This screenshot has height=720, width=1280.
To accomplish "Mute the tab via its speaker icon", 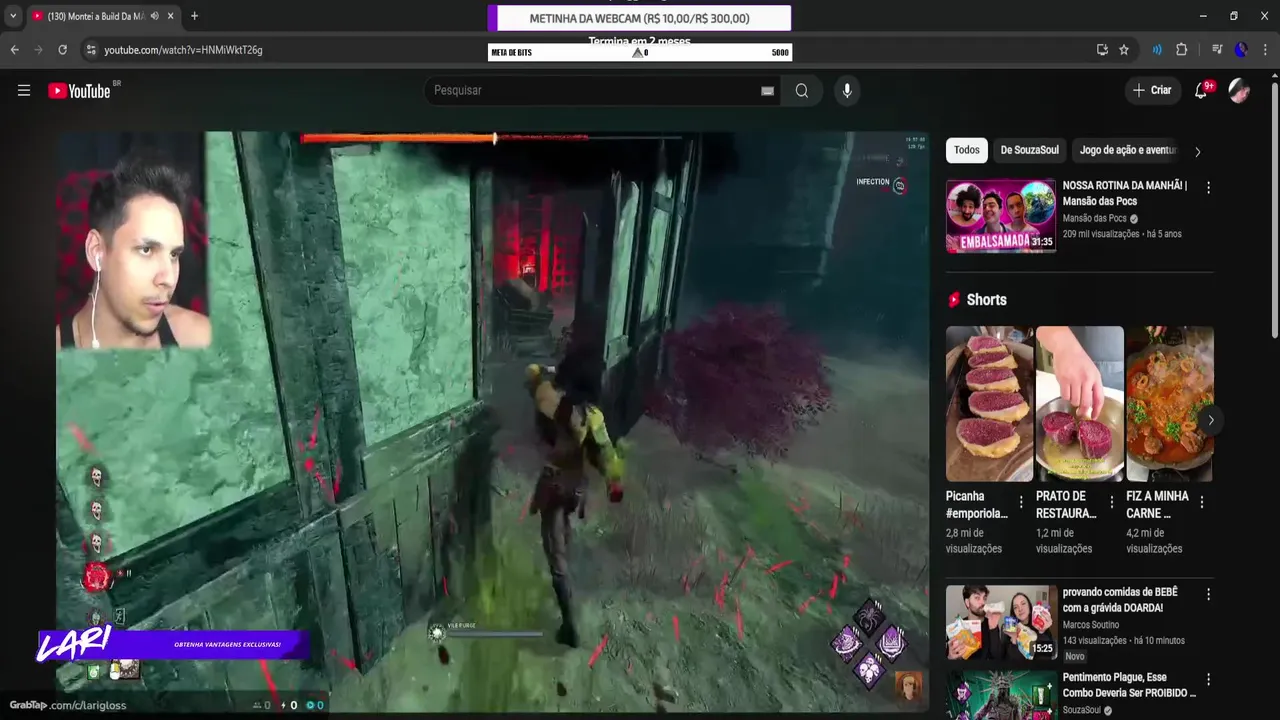I will (154, 16).
